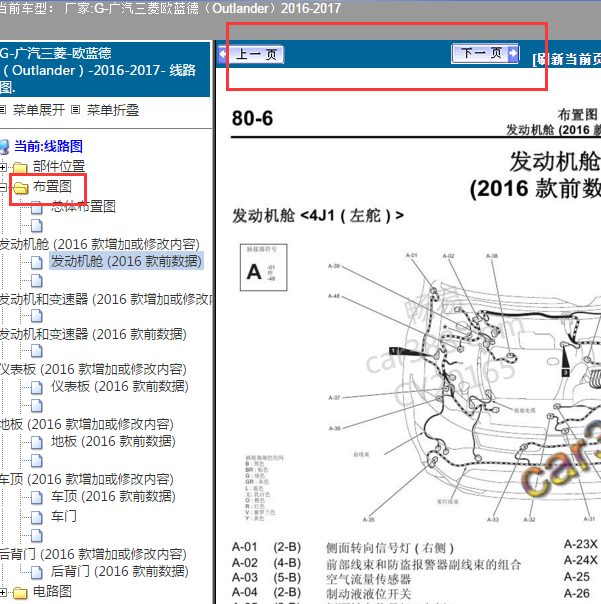
Task: Click connector row A-01 侧面转向信号灯 (右侧)
Action: click(343, 547)
